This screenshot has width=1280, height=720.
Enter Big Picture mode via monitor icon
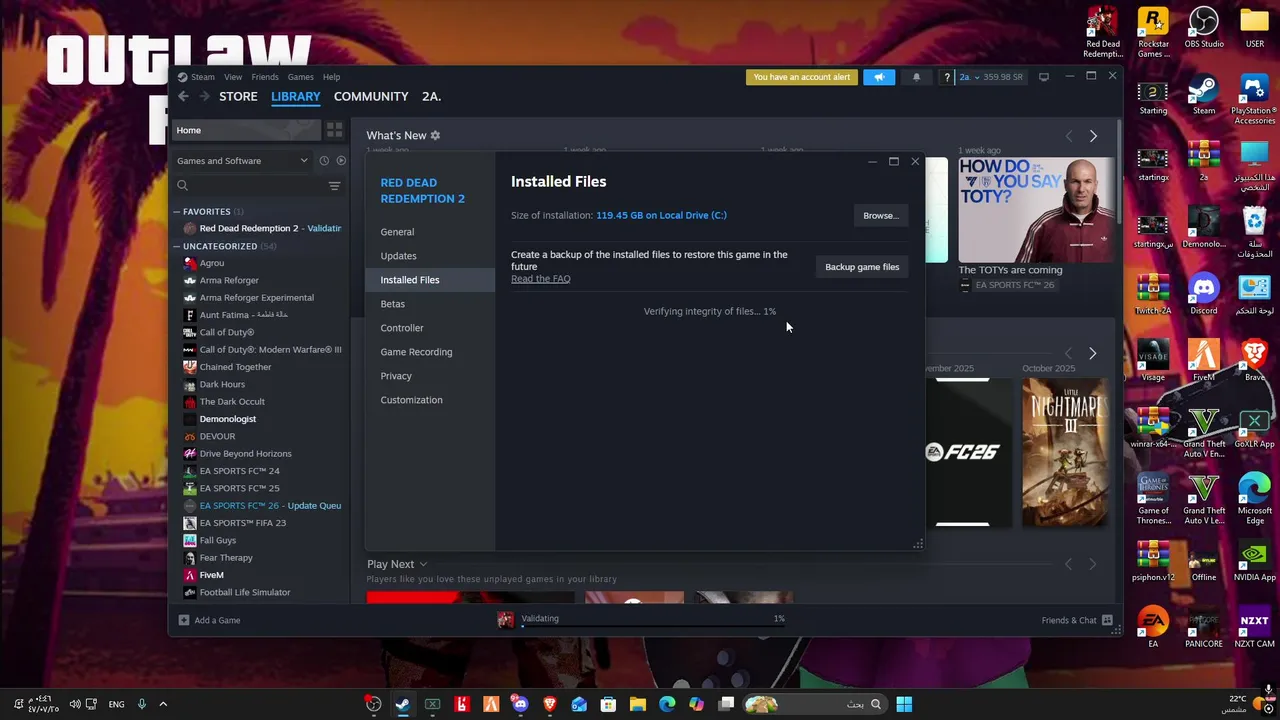point(1044,77)
